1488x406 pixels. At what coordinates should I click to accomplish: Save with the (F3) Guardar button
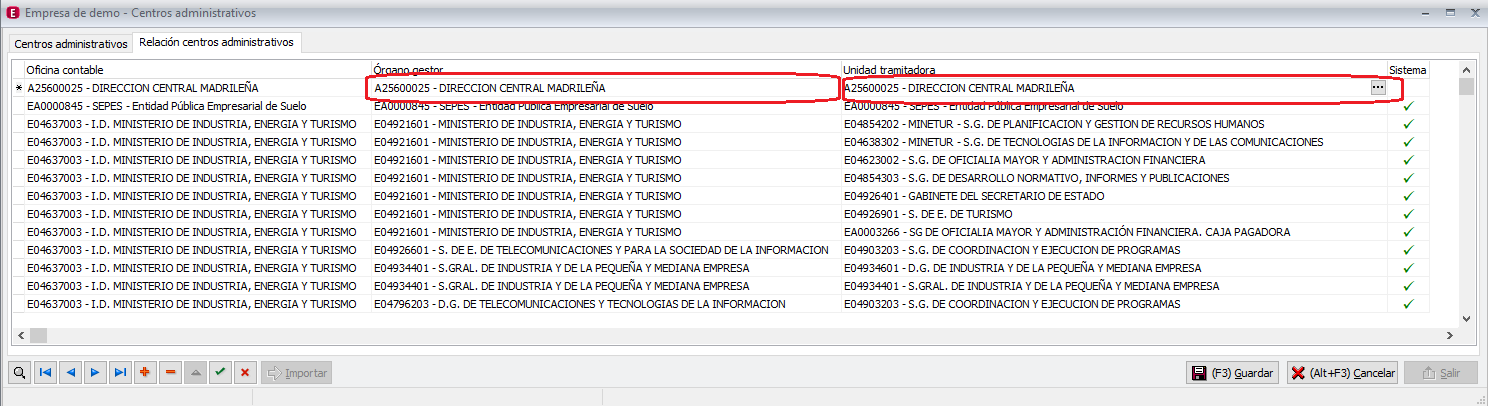[1233, 373]
